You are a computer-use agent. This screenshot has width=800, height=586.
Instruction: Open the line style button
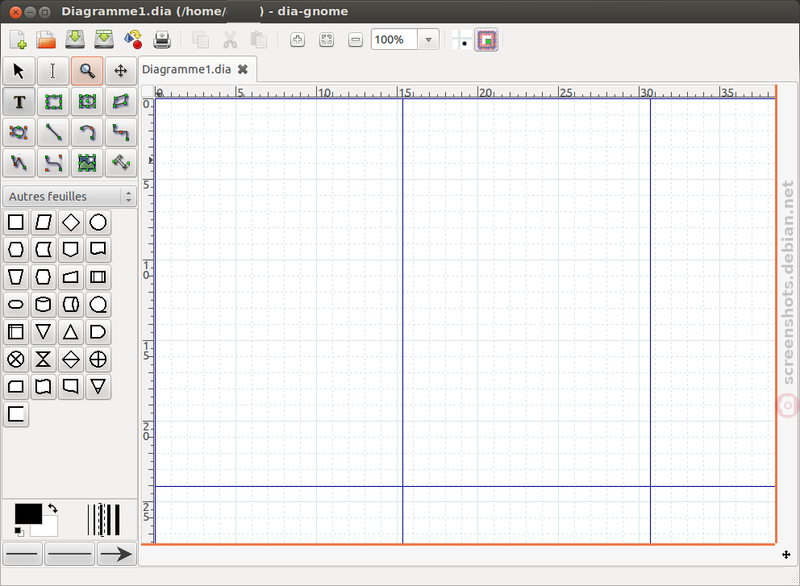pos(69,554)
